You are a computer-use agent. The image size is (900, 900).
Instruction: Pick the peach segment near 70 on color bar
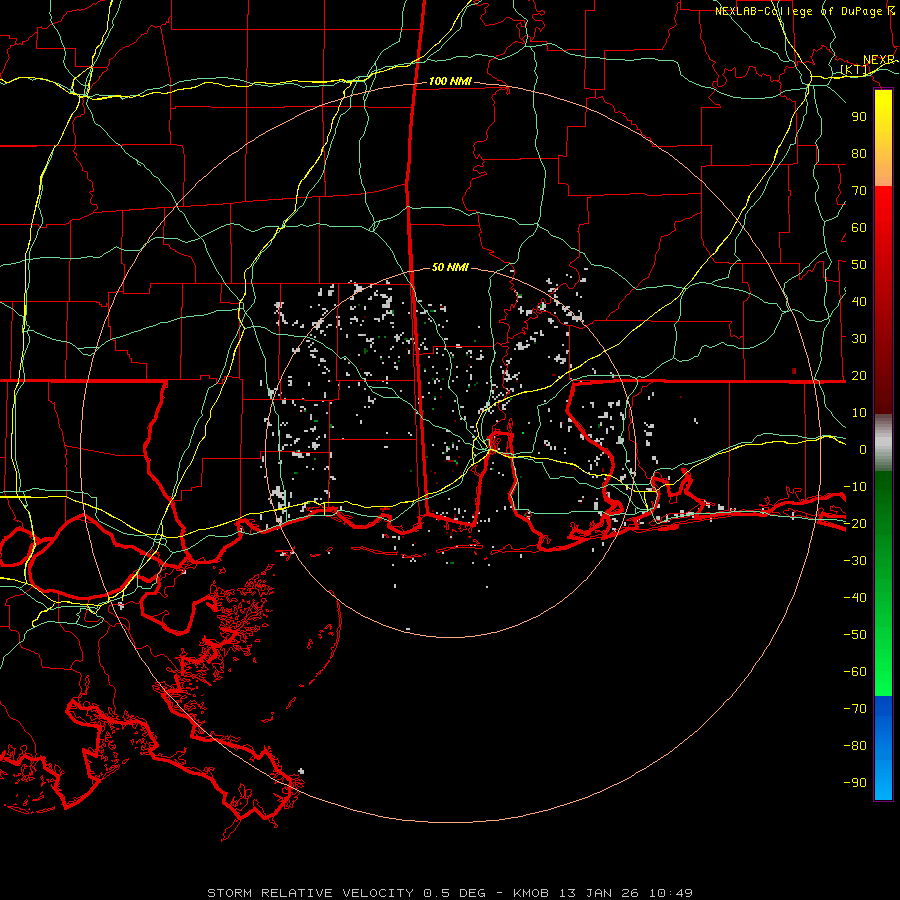(883, 177)
